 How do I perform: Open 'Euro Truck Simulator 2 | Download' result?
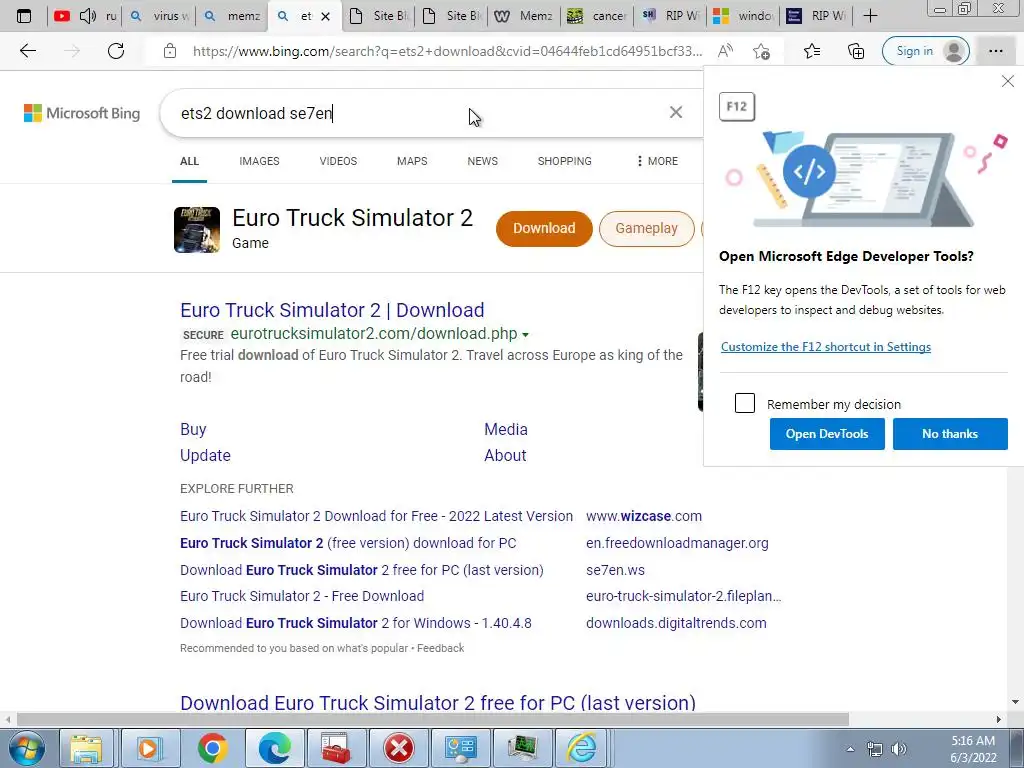click(332, 310)
